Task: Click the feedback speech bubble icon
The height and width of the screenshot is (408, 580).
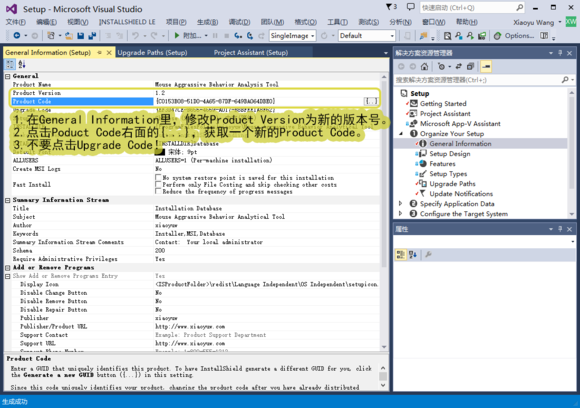Action: pos(411,7)
